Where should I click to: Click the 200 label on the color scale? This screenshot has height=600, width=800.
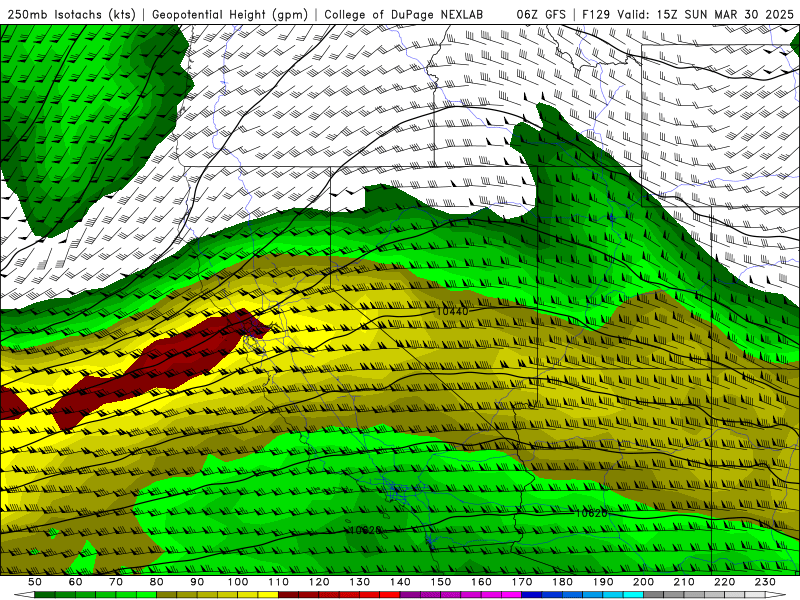coord(644,582)
